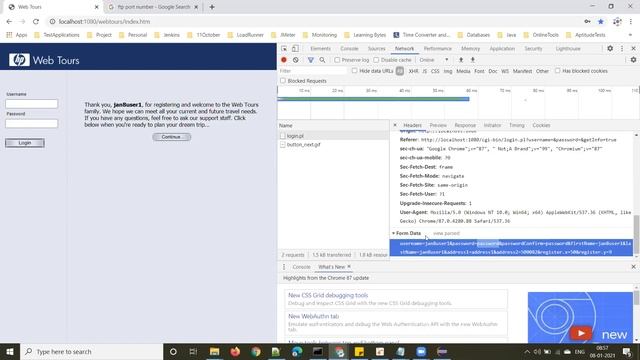The height and width of the screenshot is (360, 640).
Task: Open the Apps shortcut in bookmarks bar
Action: pos(17,35)
